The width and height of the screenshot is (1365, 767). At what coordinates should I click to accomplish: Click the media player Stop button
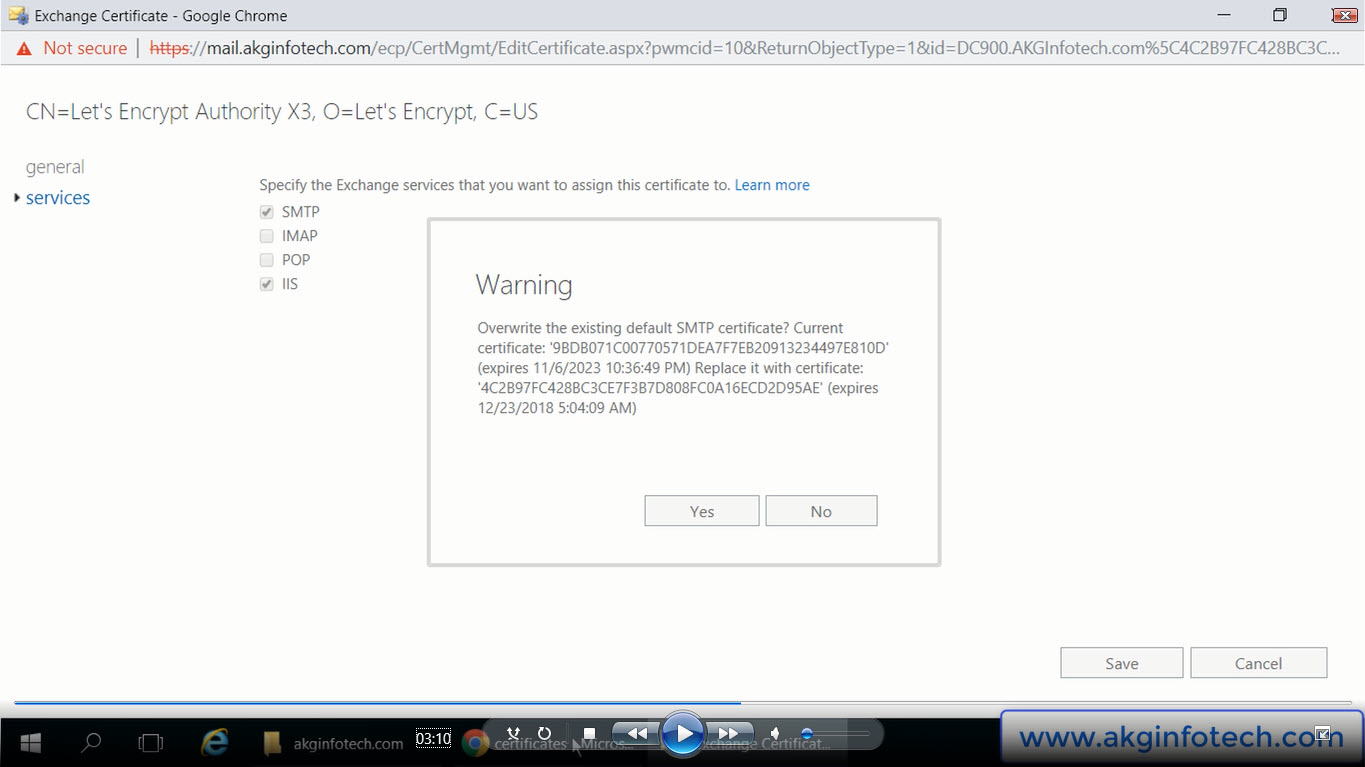tap(590, 735)
